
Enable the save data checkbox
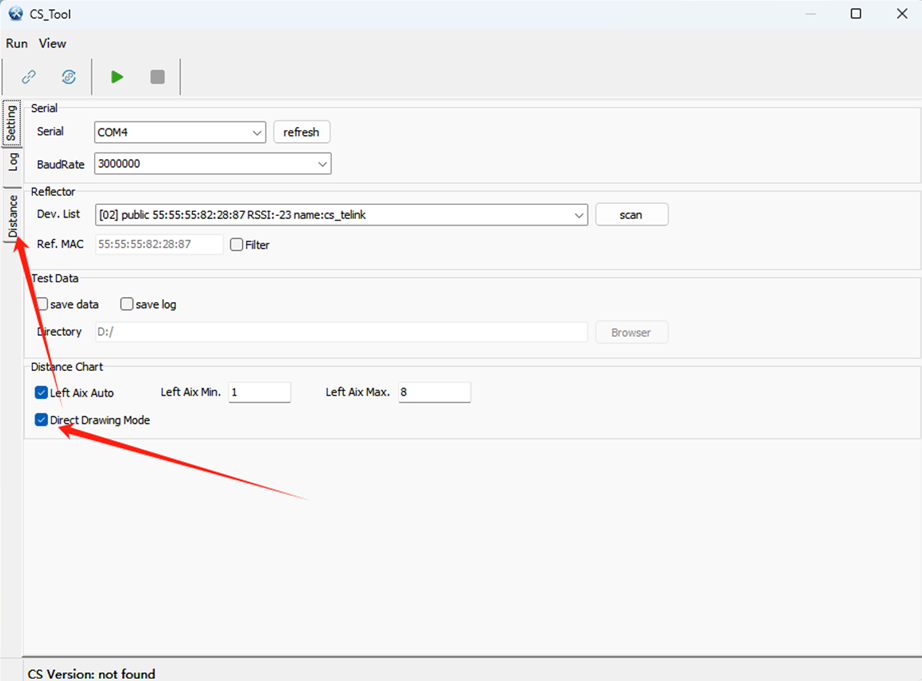click(x=41, y=304)
